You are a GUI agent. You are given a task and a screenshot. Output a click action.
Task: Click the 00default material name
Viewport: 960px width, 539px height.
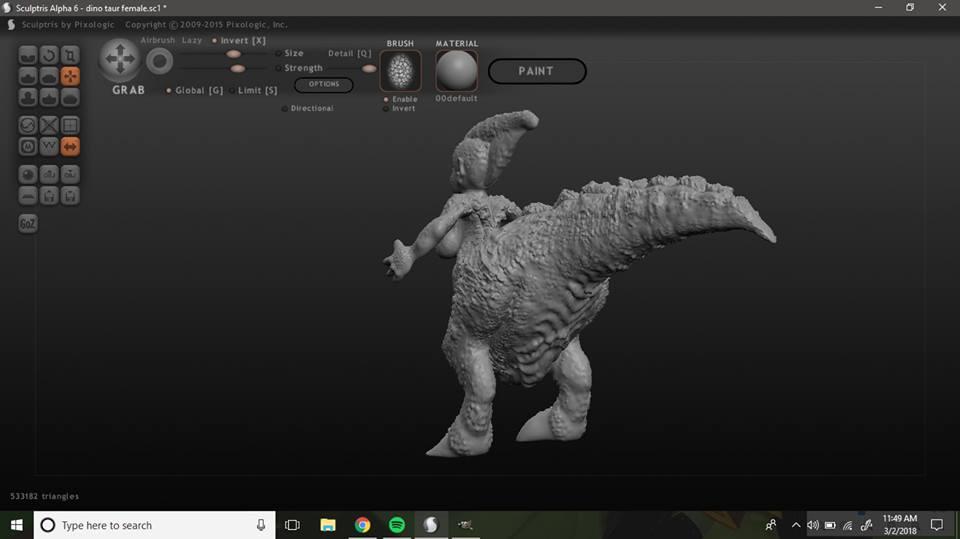pyautogui.click(x=456, y=99)
